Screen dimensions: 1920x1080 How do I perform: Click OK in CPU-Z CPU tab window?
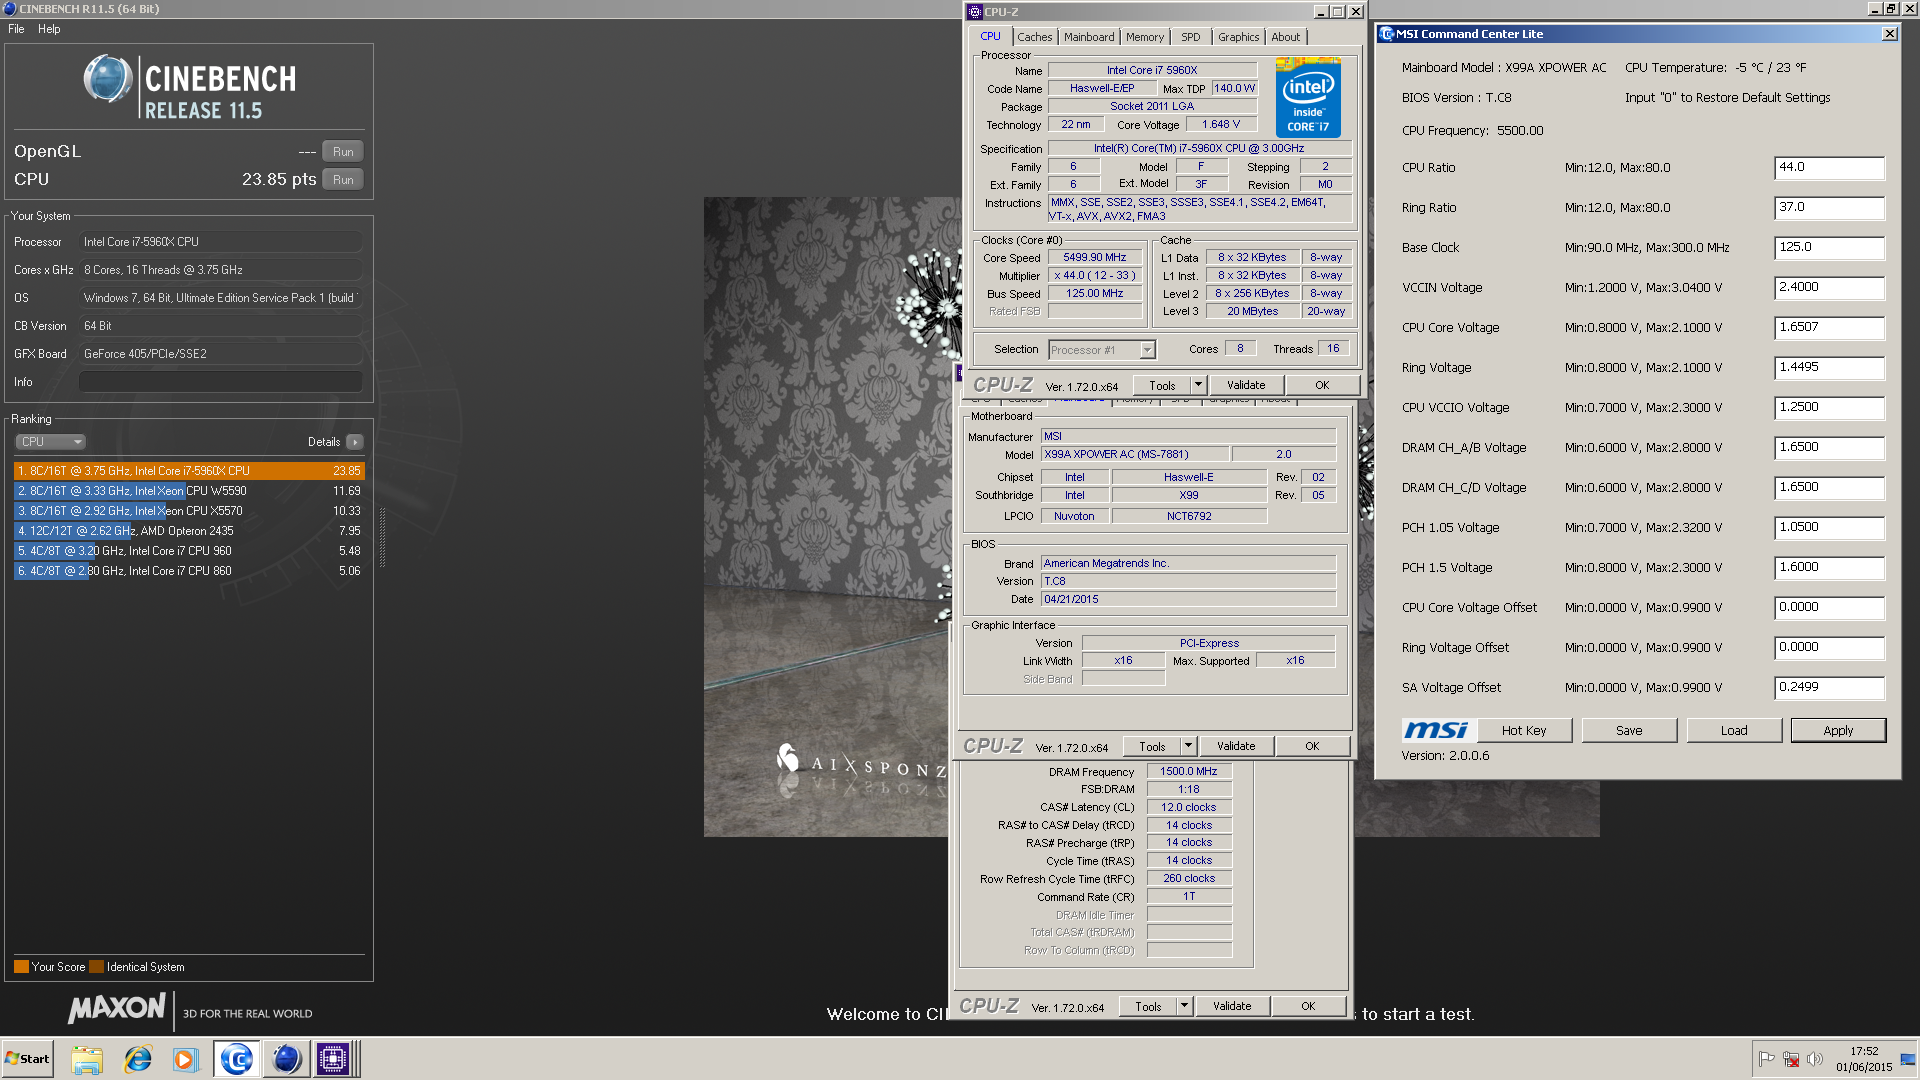[1322, 385]
